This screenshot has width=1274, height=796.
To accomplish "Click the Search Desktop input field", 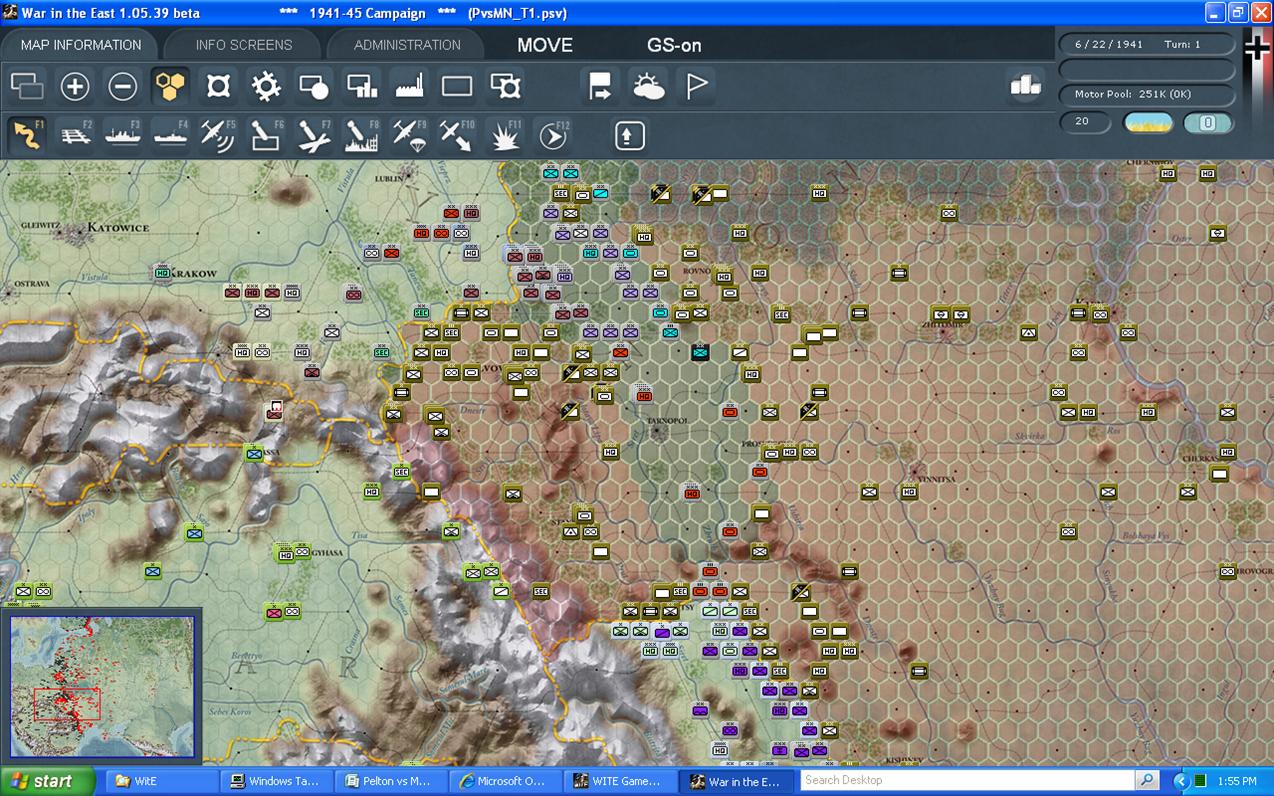I will [967, 780].
